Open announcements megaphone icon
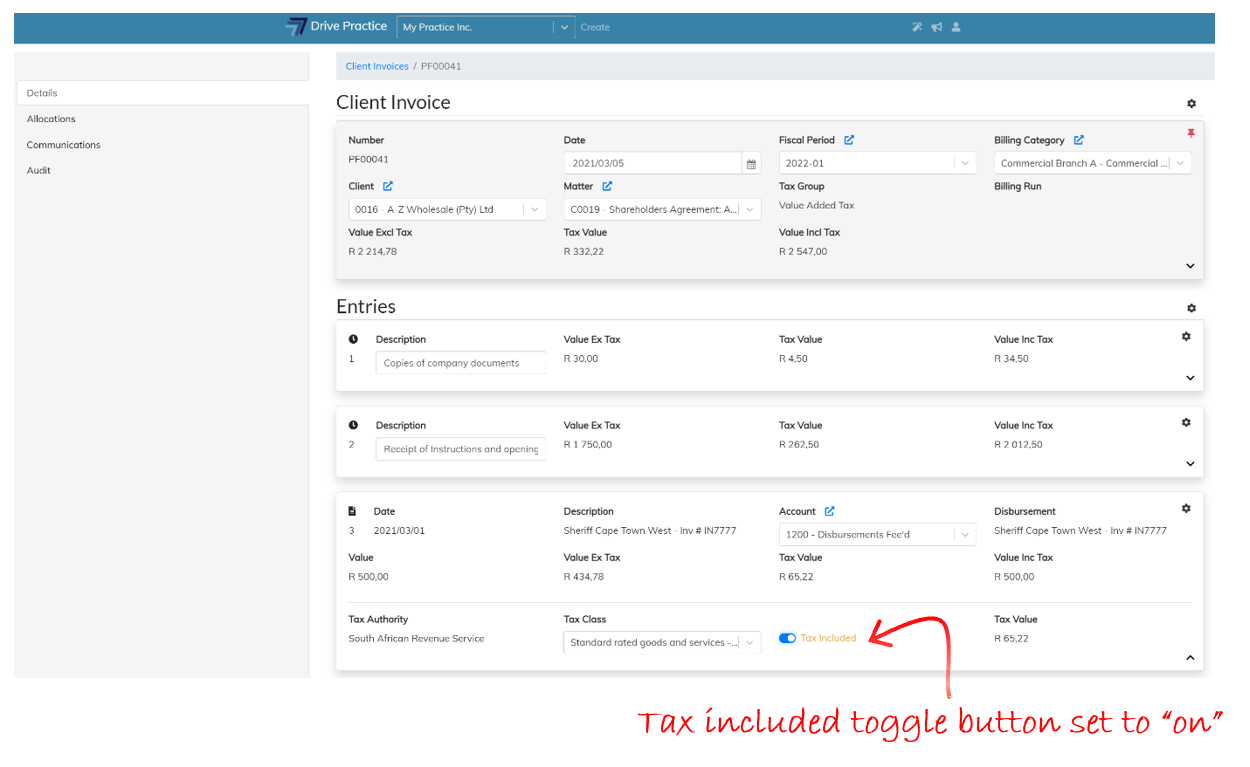 click(937, 27)
